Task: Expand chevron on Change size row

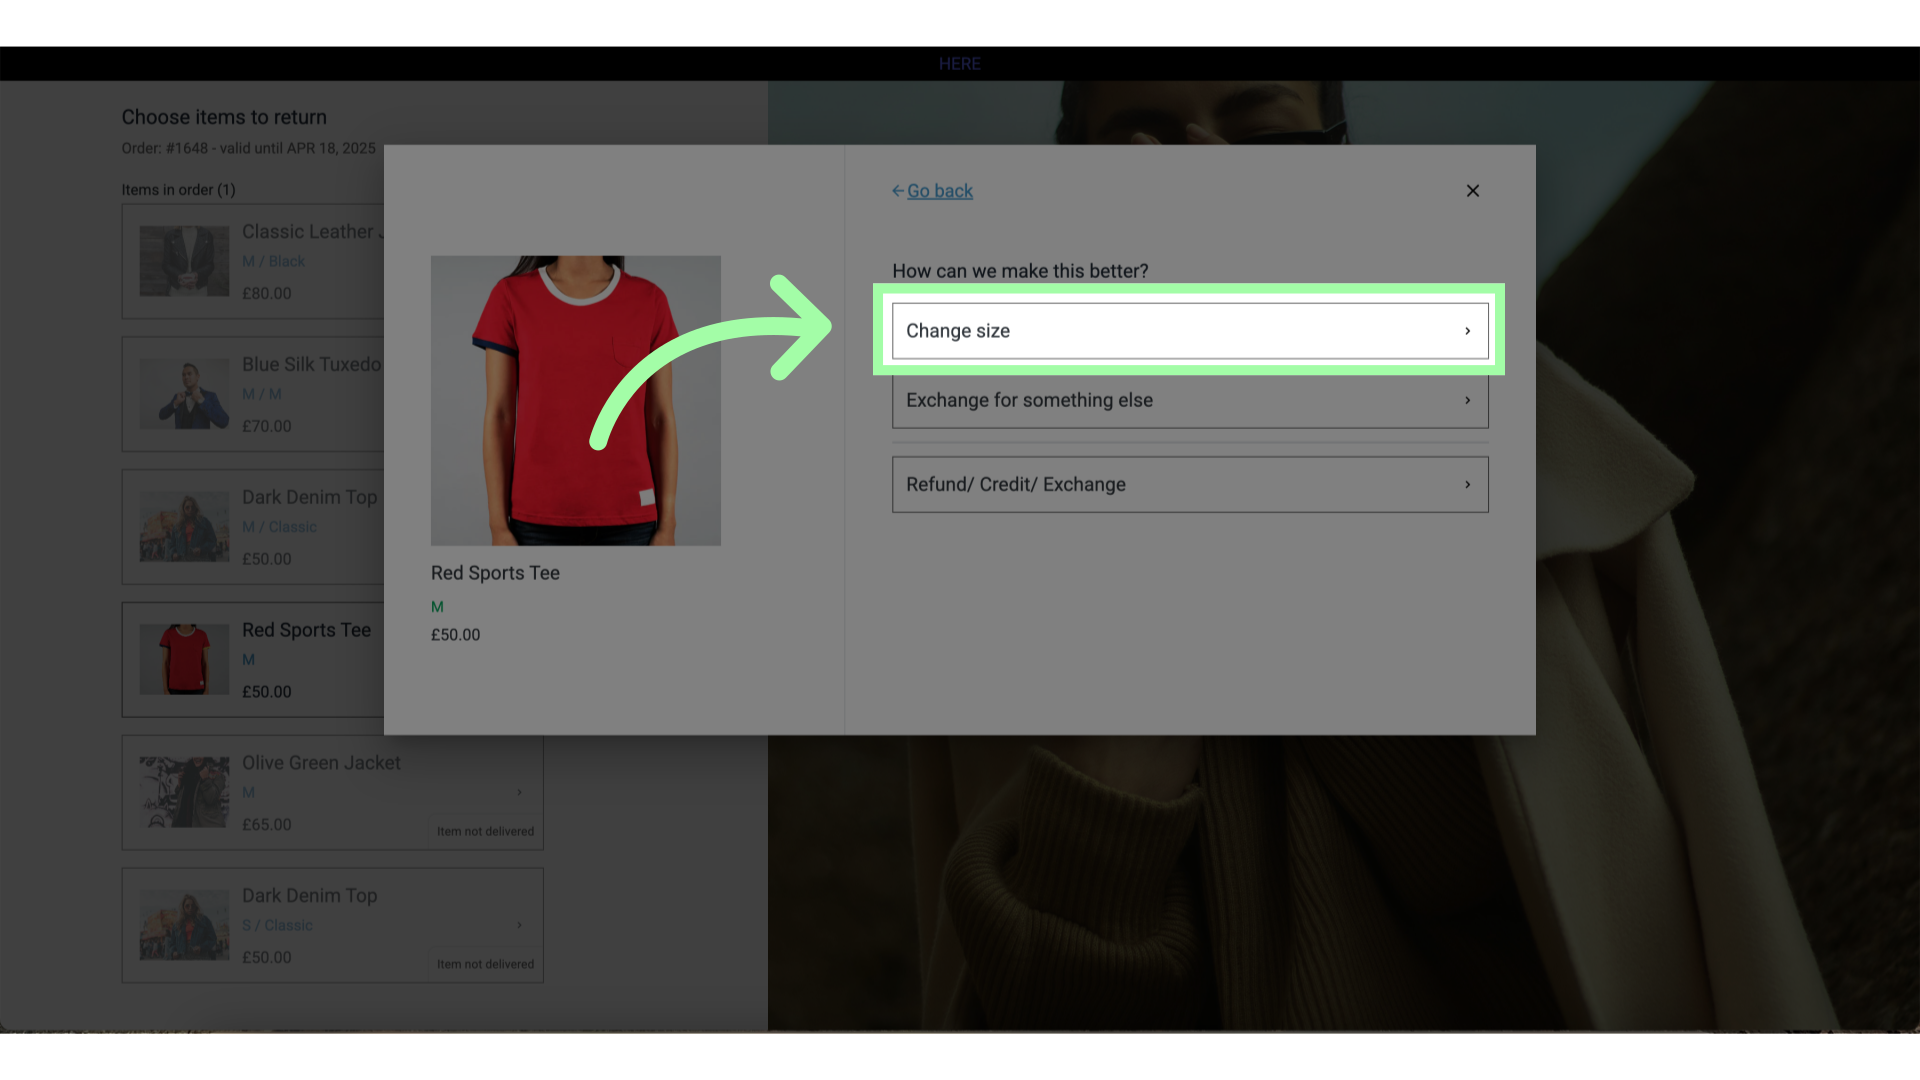Action: click(x=1467, y=331)
